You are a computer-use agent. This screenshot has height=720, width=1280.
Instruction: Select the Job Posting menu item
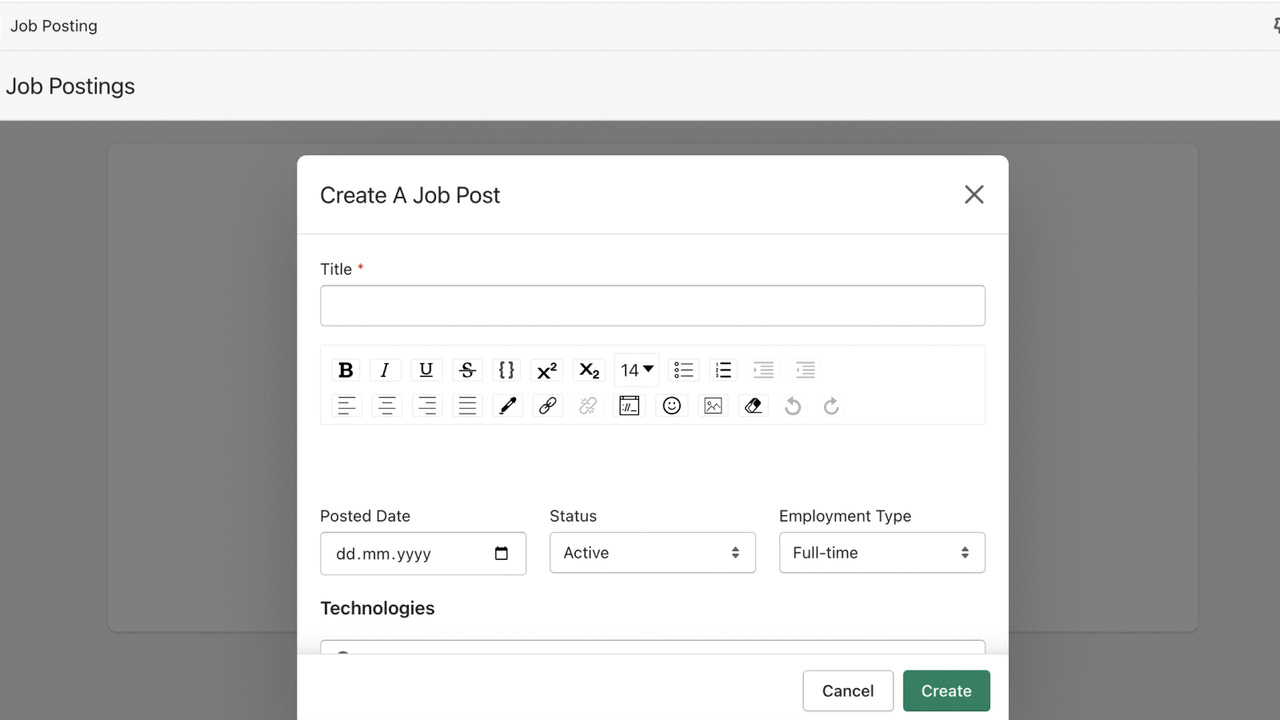(x=53, y=25)
